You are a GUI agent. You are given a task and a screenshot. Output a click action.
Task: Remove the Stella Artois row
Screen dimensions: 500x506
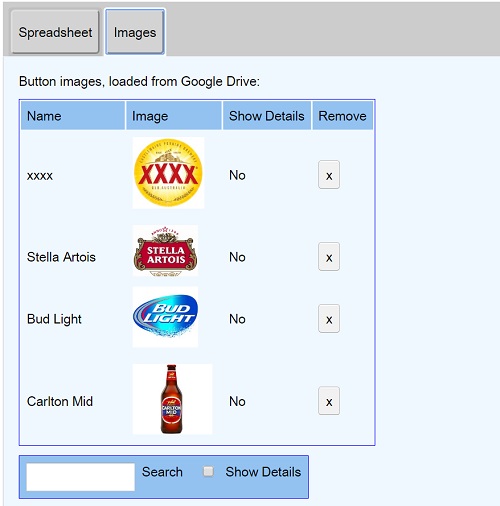pos(329,256)
